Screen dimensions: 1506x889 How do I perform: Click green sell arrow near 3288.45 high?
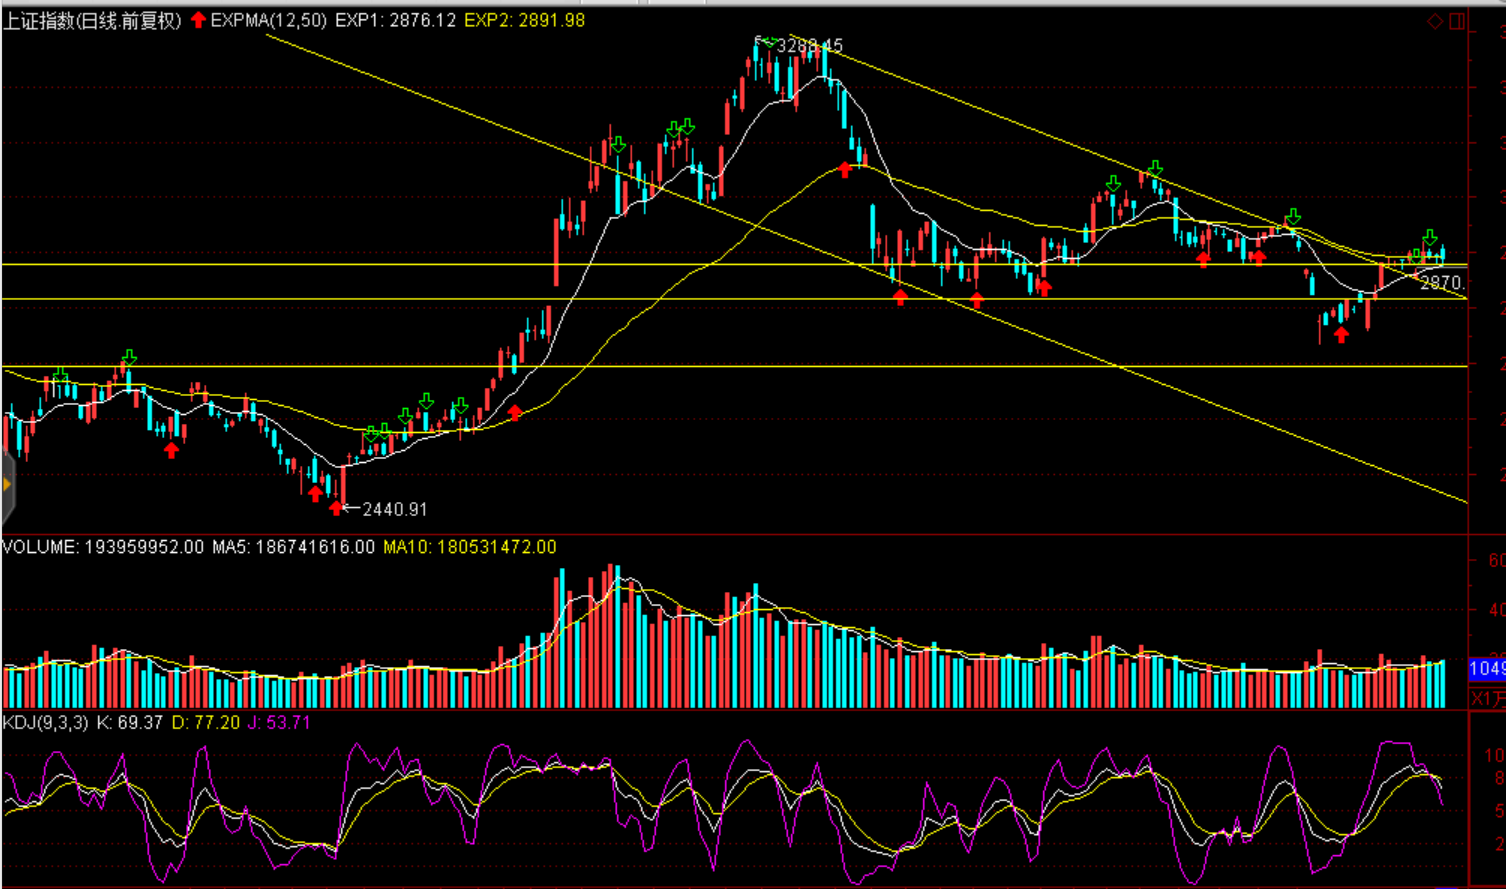tap(768, 42)
